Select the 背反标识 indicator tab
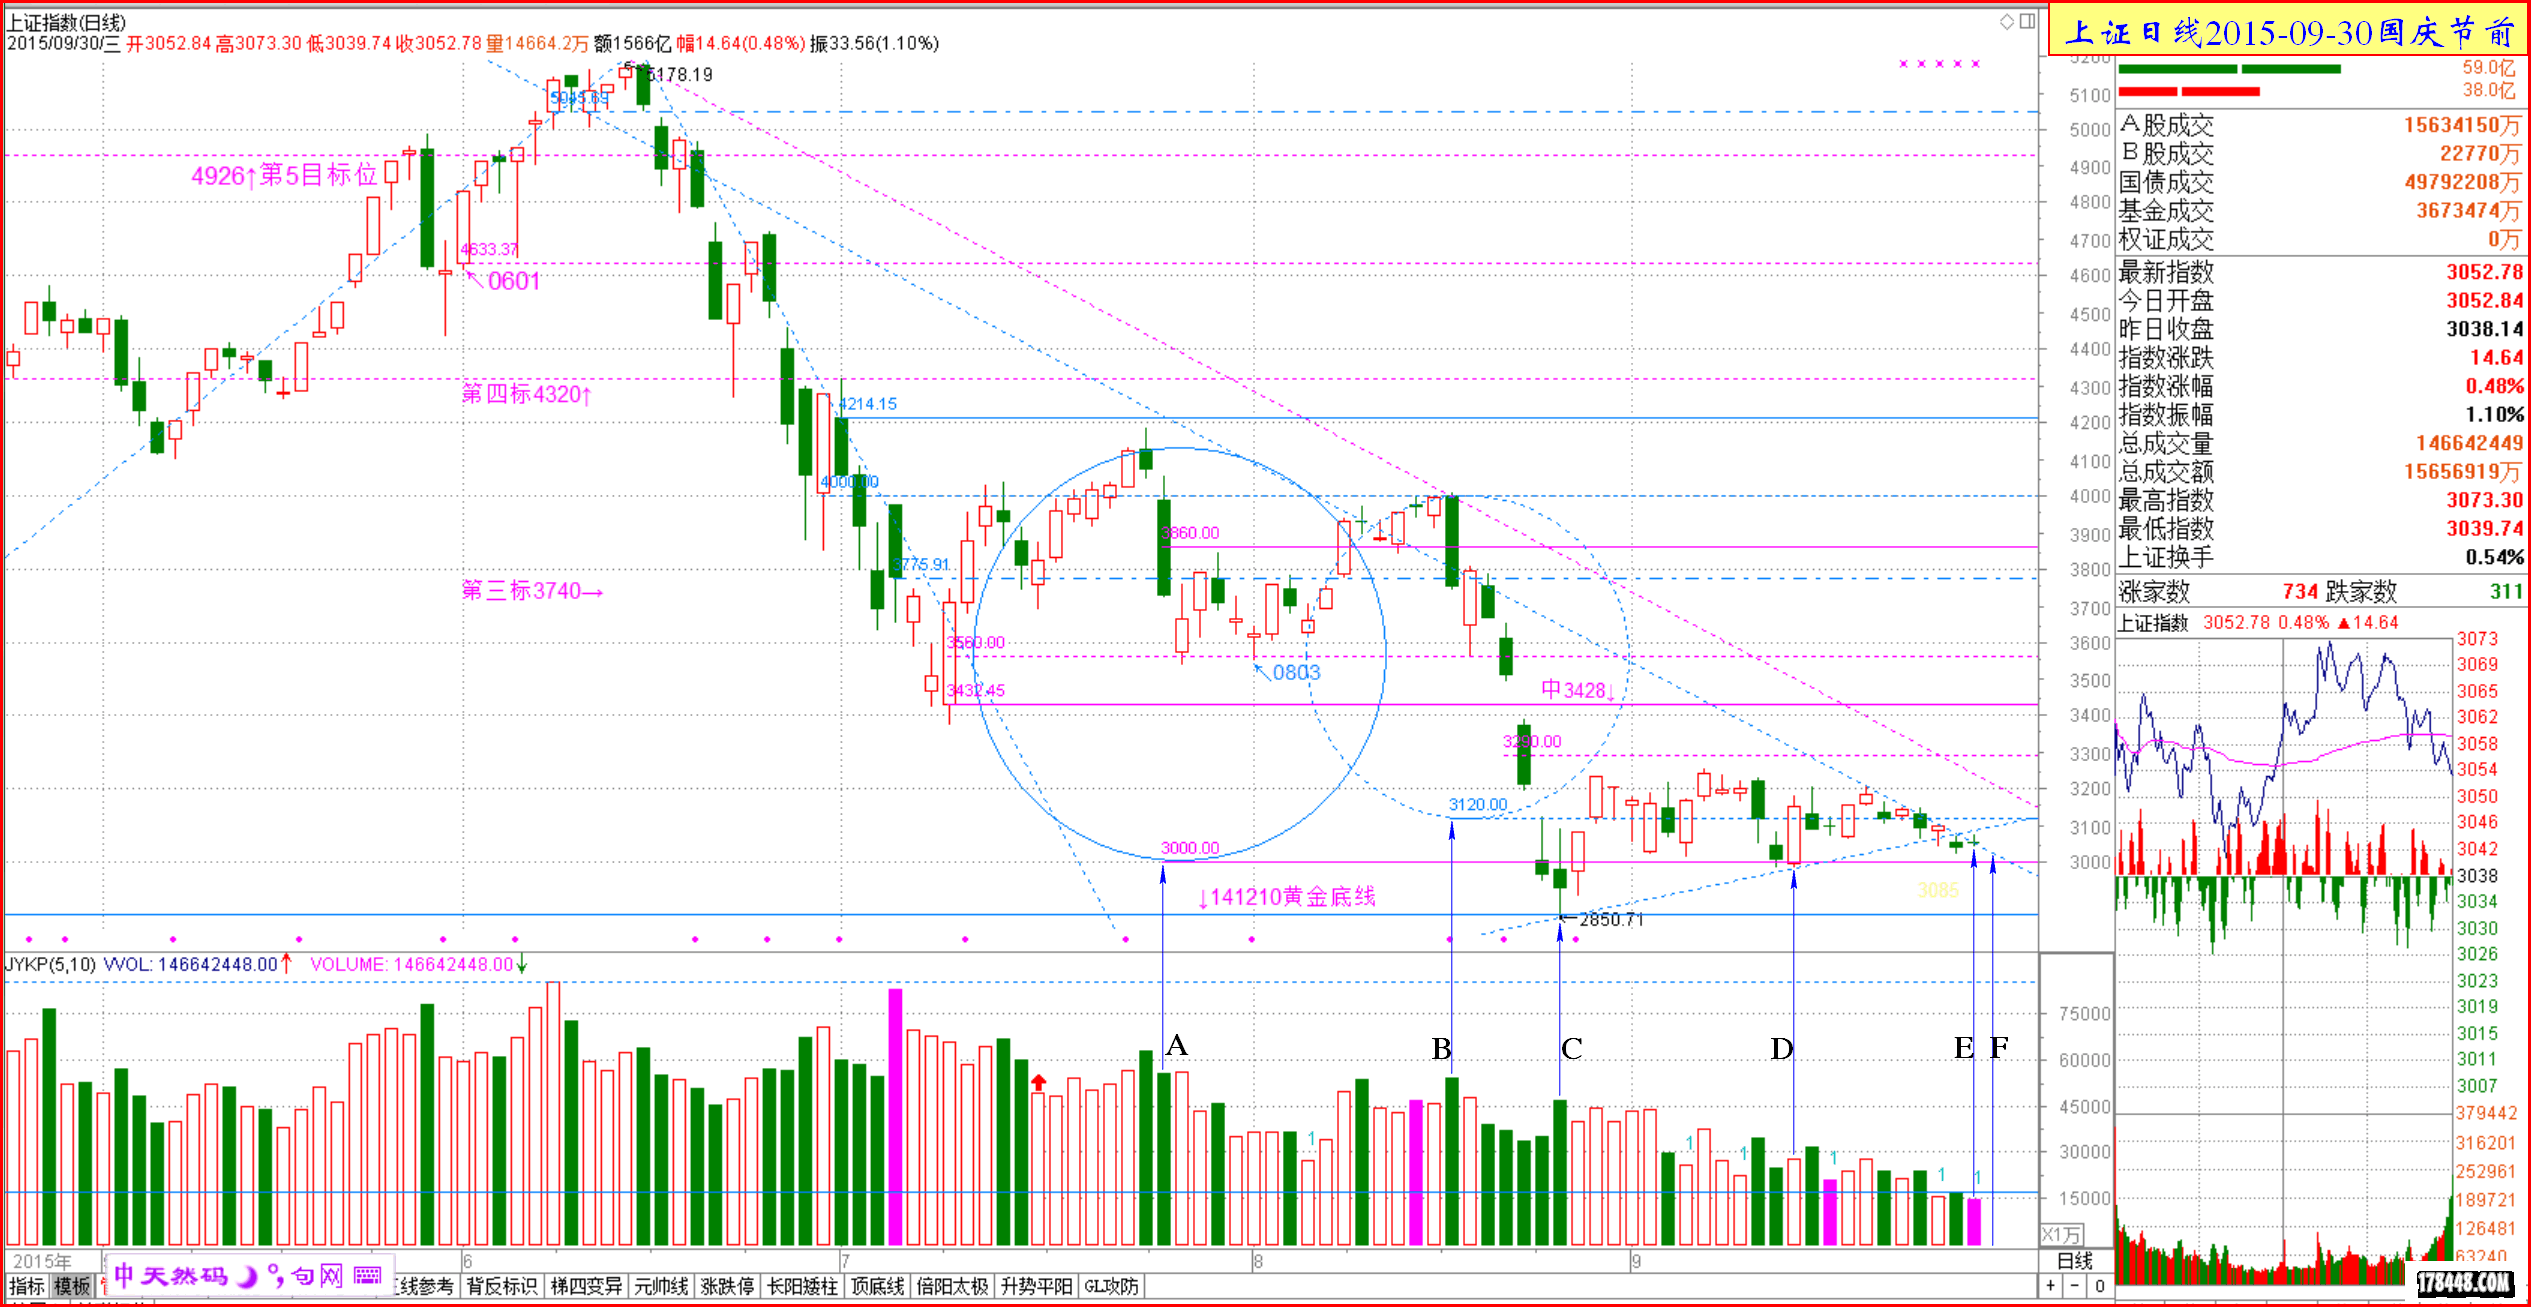2531x1307 pixels. click(x=502, y=1286)
